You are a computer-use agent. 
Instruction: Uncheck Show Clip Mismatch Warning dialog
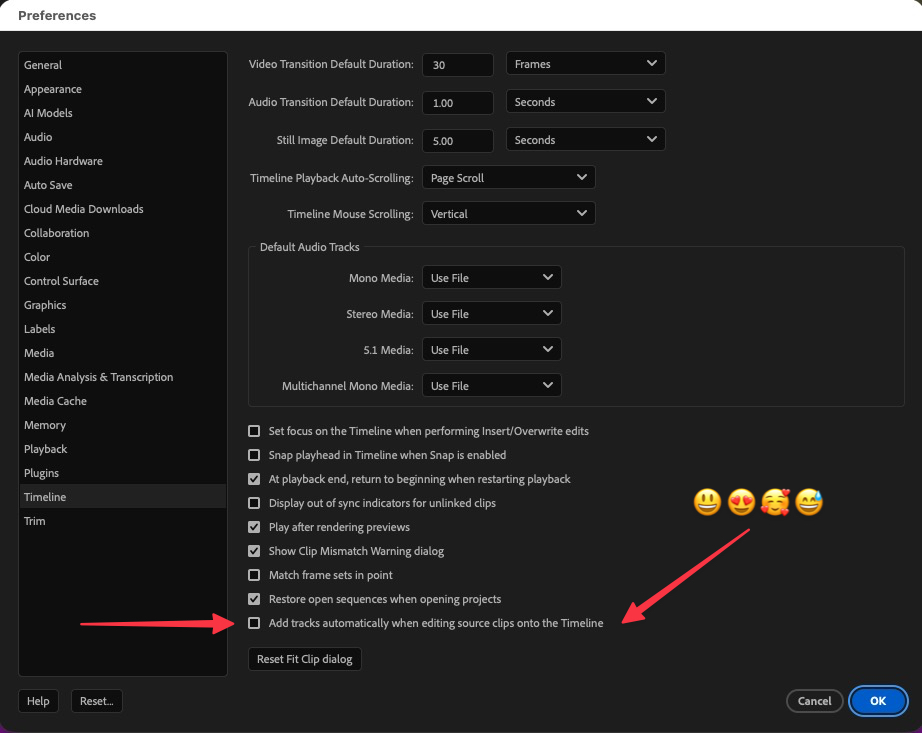(254, 551)
